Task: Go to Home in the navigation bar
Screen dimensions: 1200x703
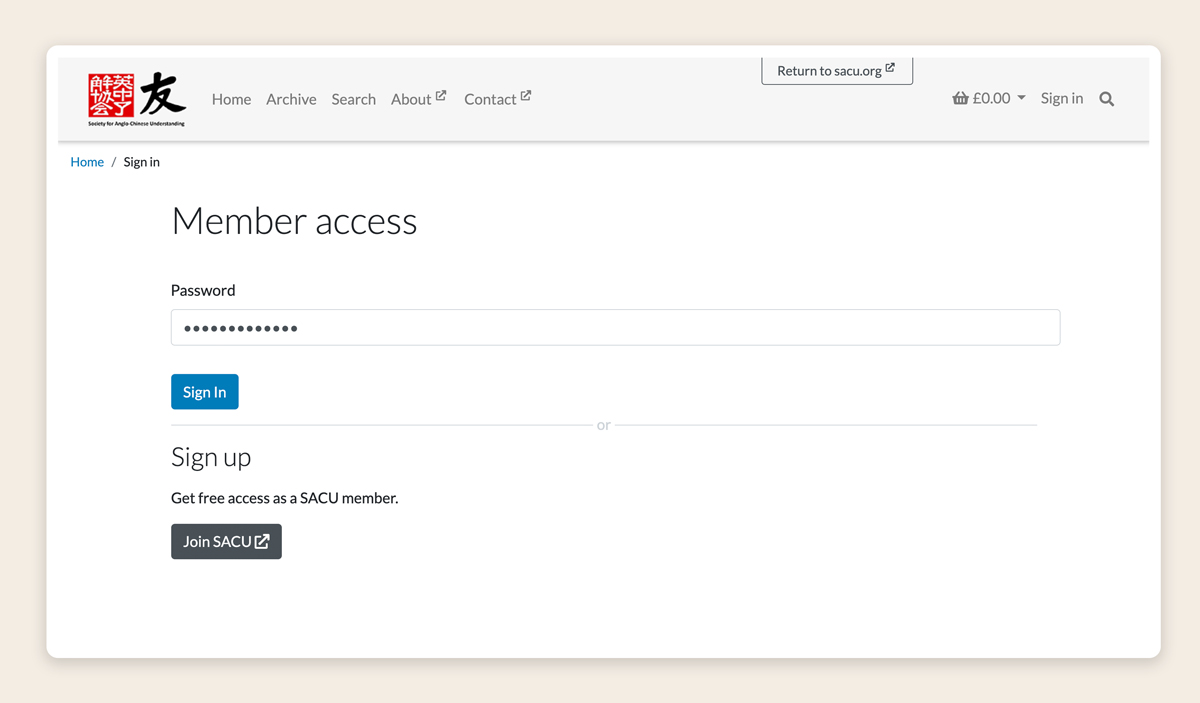Action: pos(231,99)
